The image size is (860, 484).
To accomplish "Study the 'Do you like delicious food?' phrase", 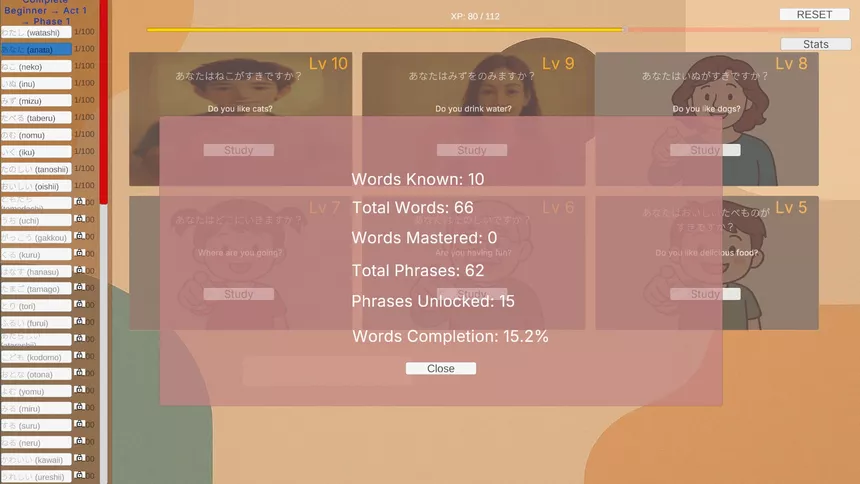I will click(x=705, y=294).
